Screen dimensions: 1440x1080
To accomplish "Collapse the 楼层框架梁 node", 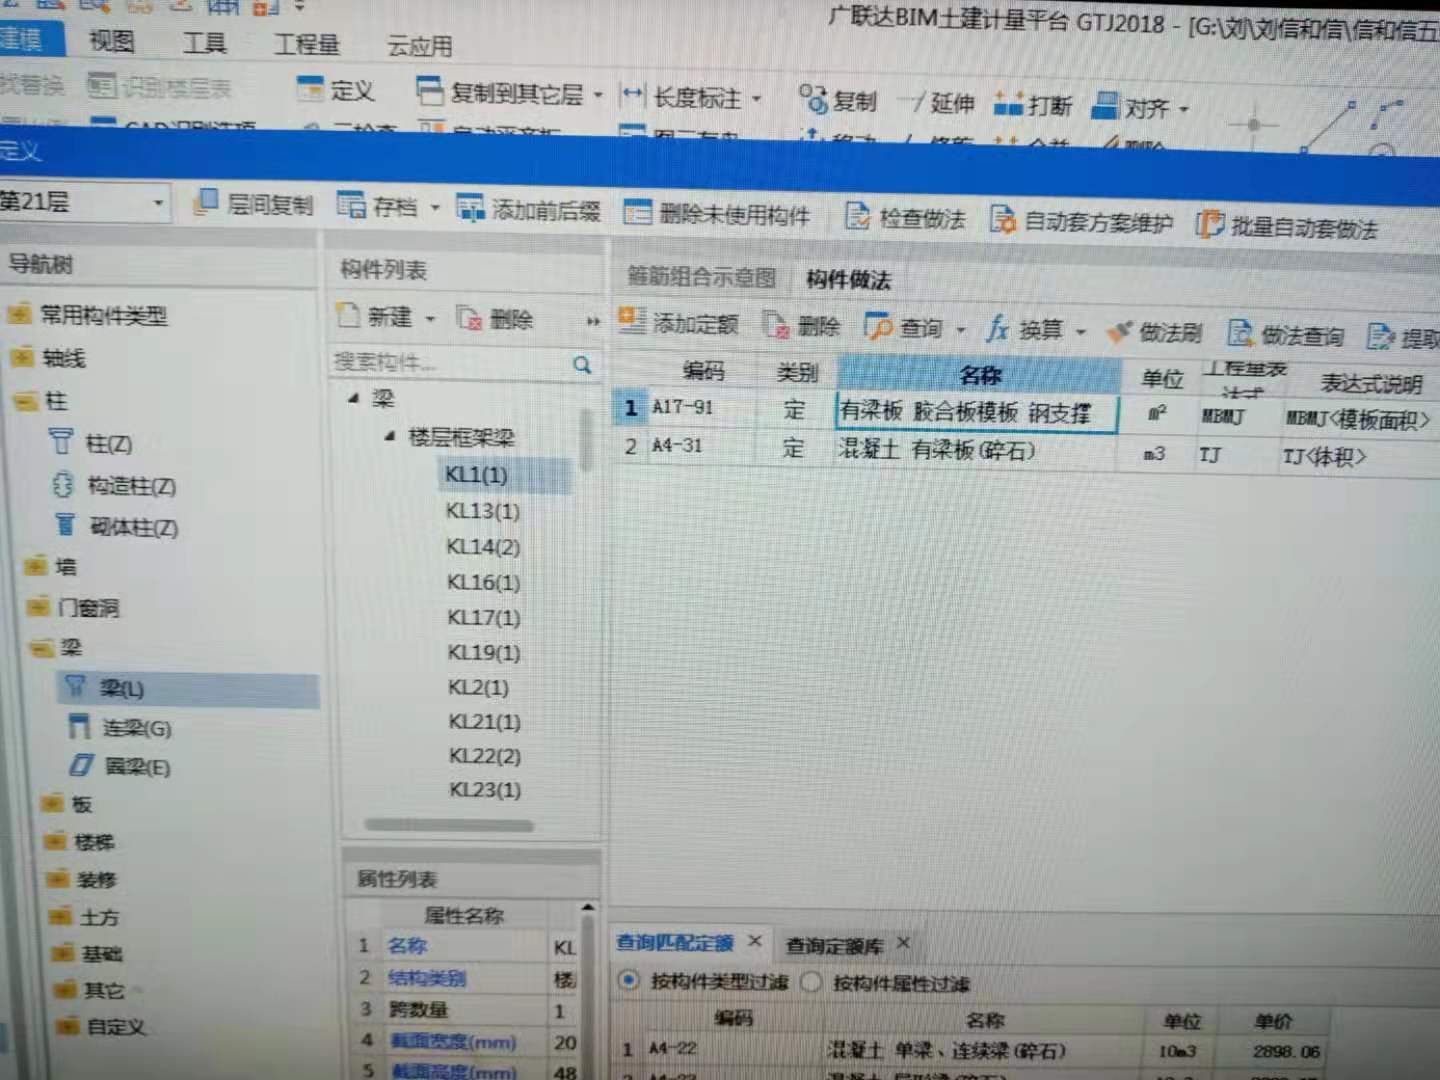I will coord(390,436).
